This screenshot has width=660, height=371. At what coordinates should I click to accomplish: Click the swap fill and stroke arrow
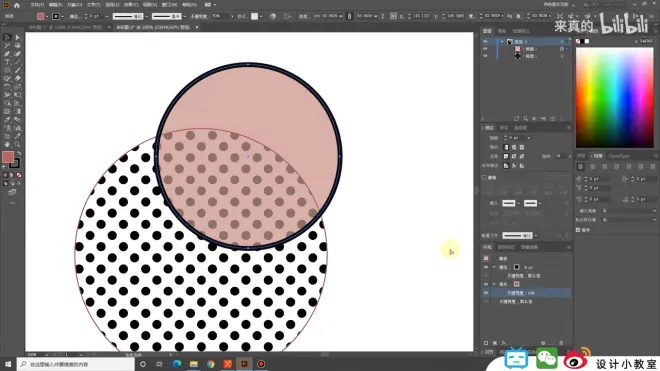point(19,153)
